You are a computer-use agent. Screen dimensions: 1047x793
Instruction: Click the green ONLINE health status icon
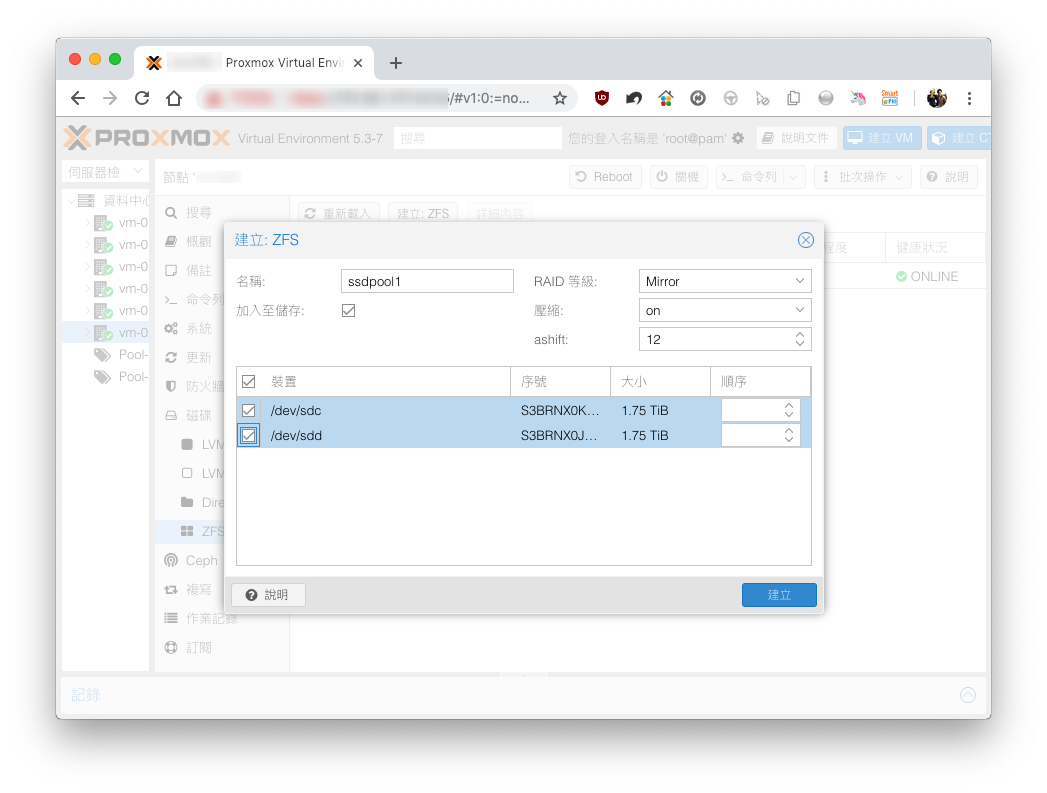(x=901, y=276)
